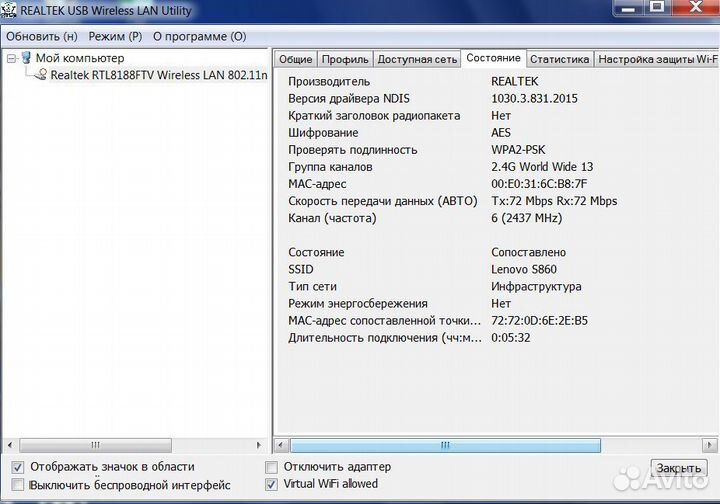Click the tree panel horizontal scrollbar thumb
Image resolution: width=720 pixels, height=504 pixels.
95,445
